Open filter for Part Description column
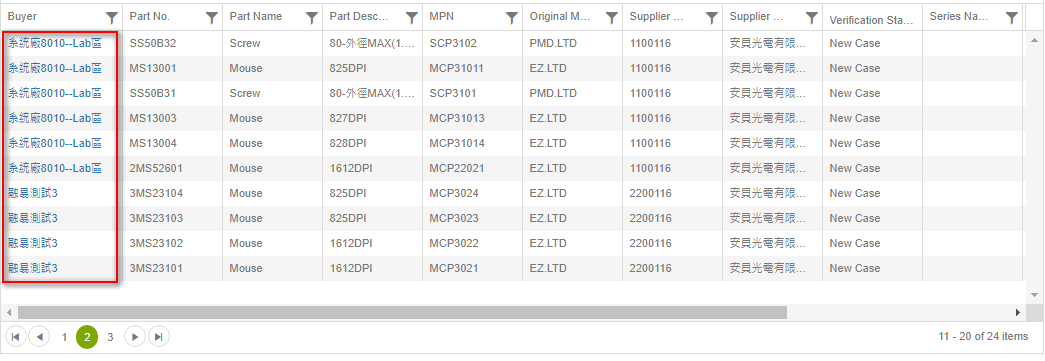This screenshot has width=1045, height=361. [412, 18]
